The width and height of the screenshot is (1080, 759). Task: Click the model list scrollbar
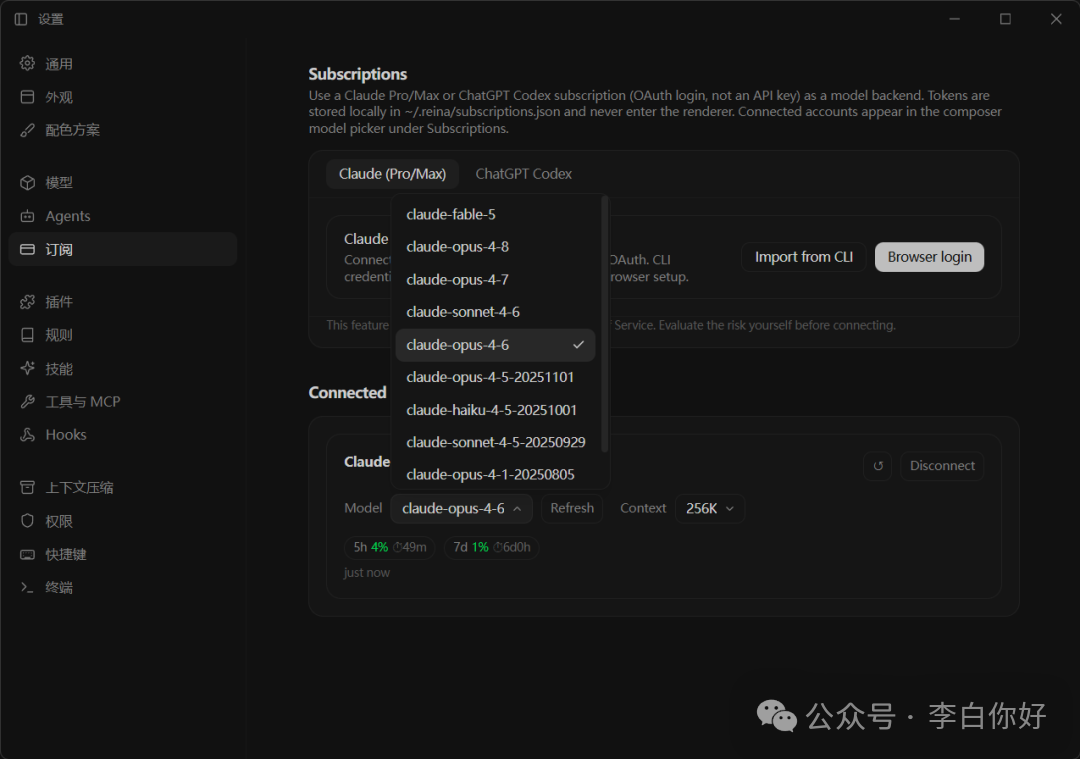tap(605, 324)
